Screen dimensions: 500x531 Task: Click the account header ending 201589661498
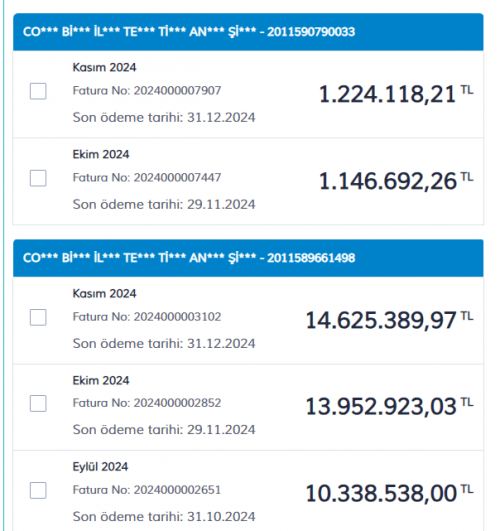click(248, 258)
